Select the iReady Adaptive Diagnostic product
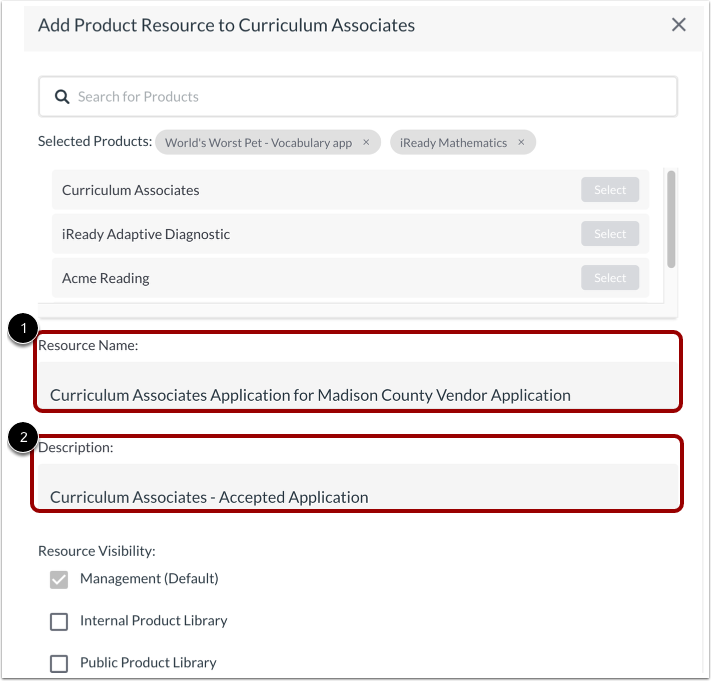 (x=609, y=234)
